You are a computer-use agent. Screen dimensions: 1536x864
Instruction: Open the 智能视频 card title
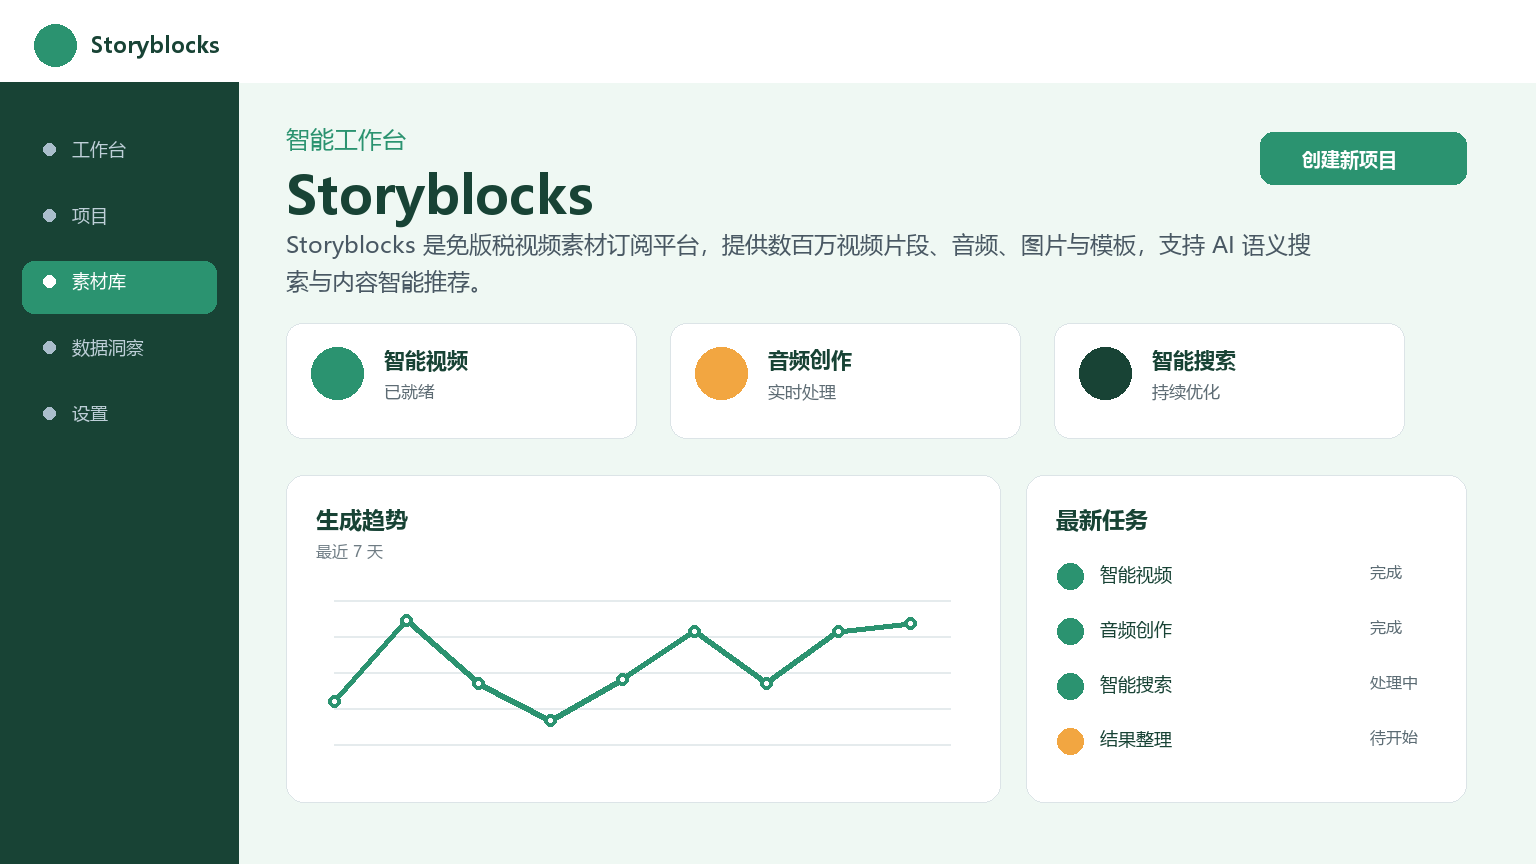(426, 361)
